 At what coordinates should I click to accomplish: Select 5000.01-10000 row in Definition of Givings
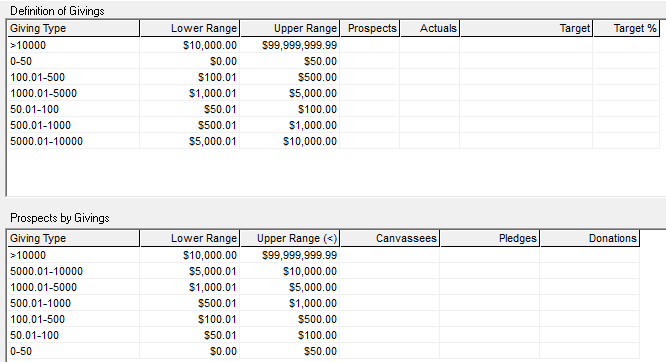click(334, 141)
